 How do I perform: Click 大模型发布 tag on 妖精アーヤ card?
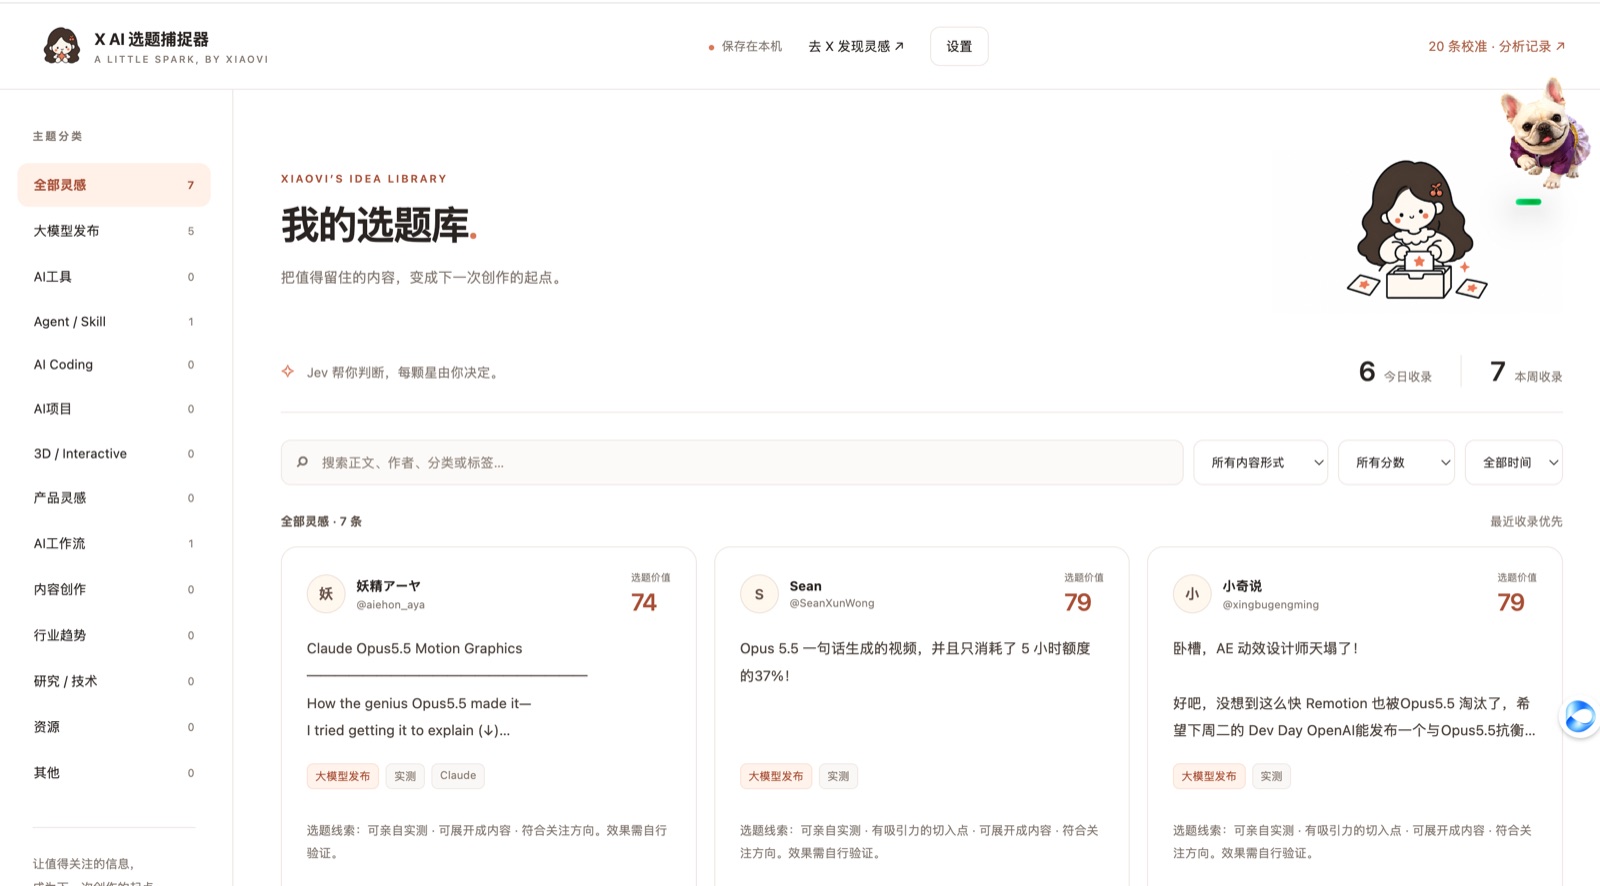coord(343,776)
